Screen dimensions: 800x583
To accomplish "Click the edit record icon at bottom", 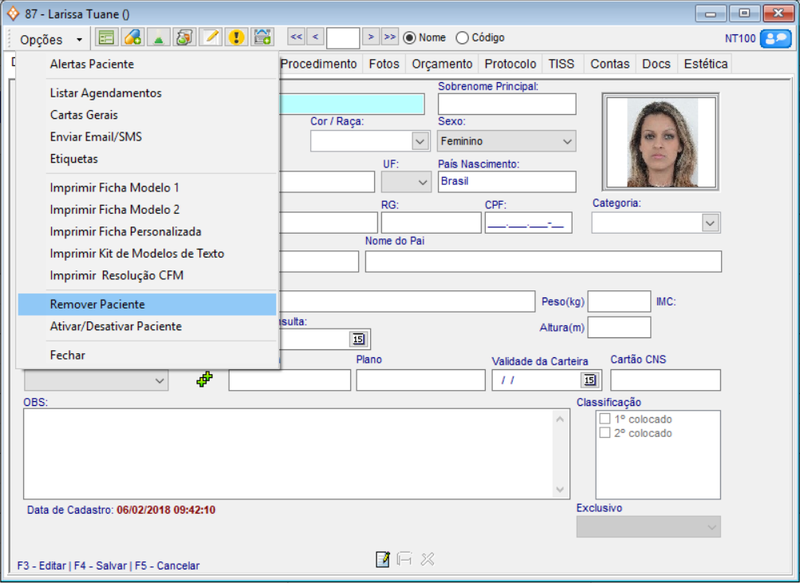I will tap(382, 560).
